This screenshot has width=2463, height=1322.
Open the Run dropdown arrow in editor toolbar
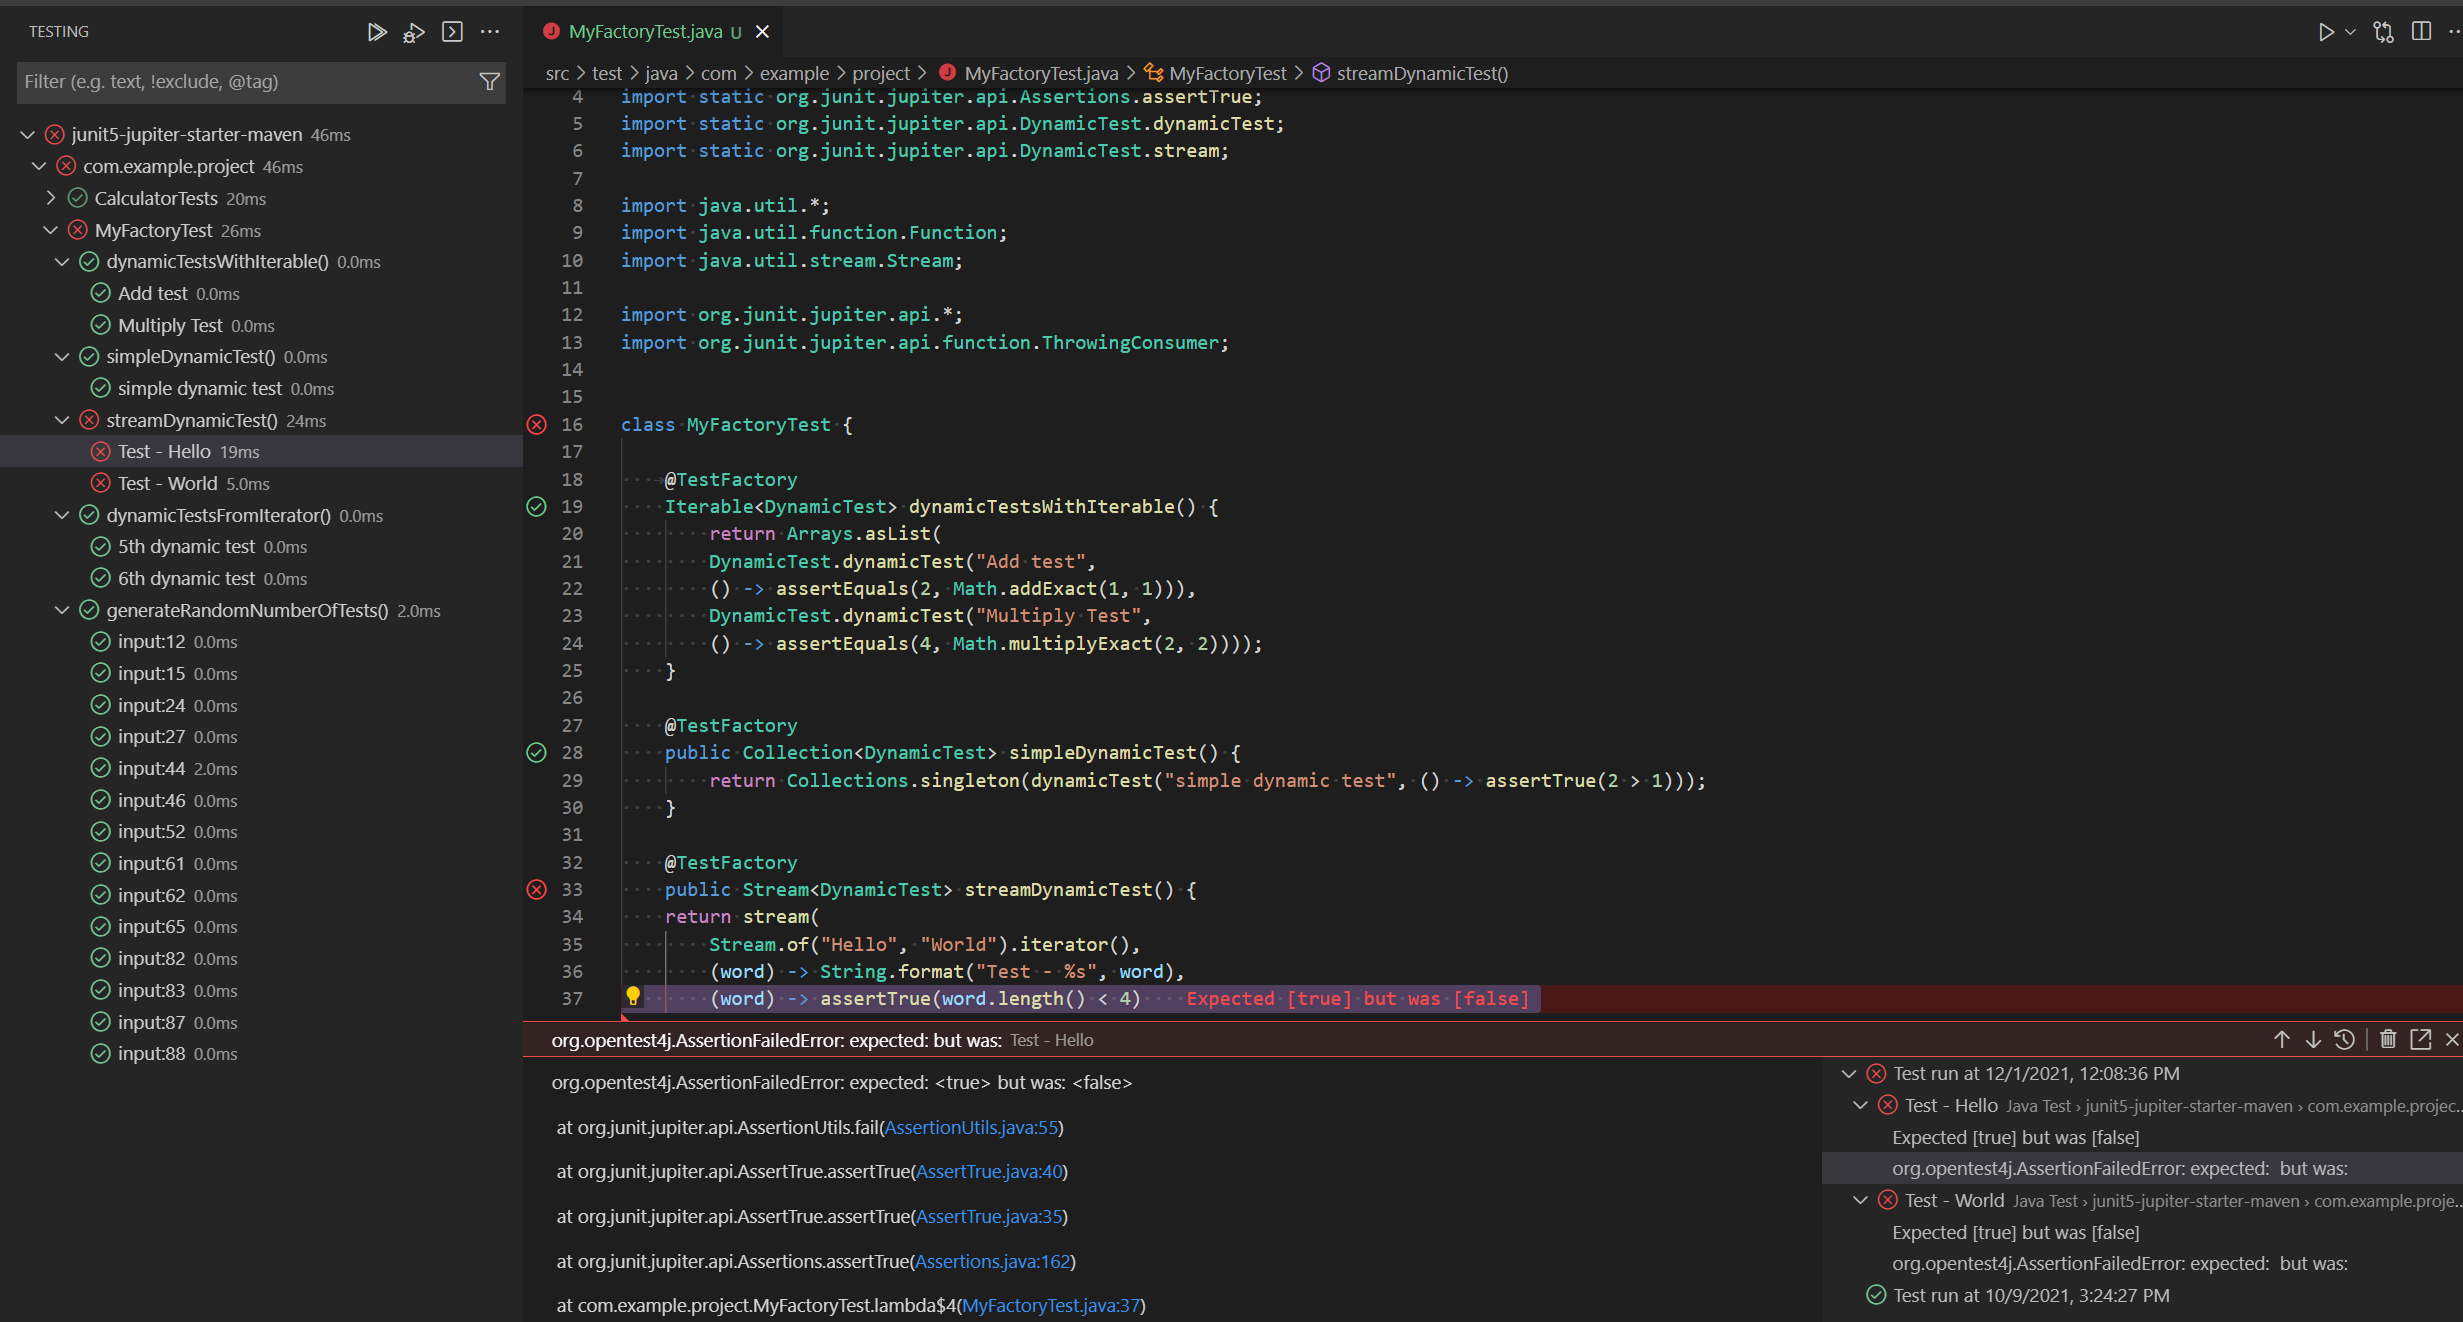pyautogui.click(x=2350, y=32)
